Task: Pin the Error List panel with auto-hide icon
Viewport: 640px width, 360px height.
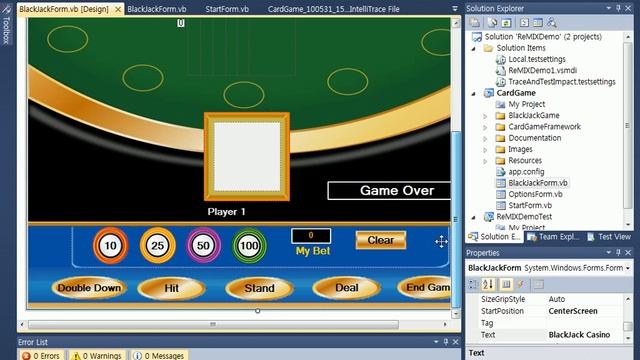Action: [x=446, y=342]
